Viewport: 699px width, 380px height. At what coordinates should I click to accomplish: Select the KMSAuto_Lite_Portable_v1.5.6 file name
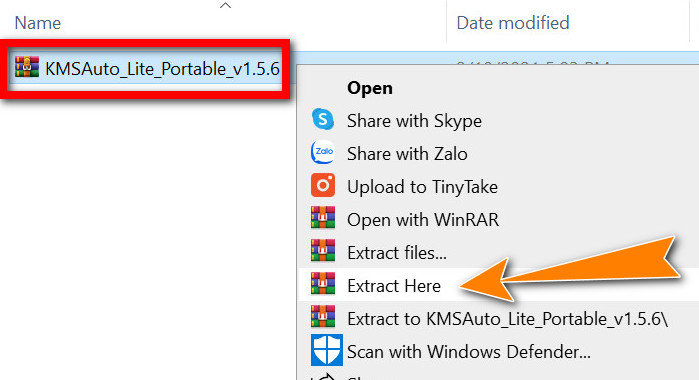tap(162, 69)
